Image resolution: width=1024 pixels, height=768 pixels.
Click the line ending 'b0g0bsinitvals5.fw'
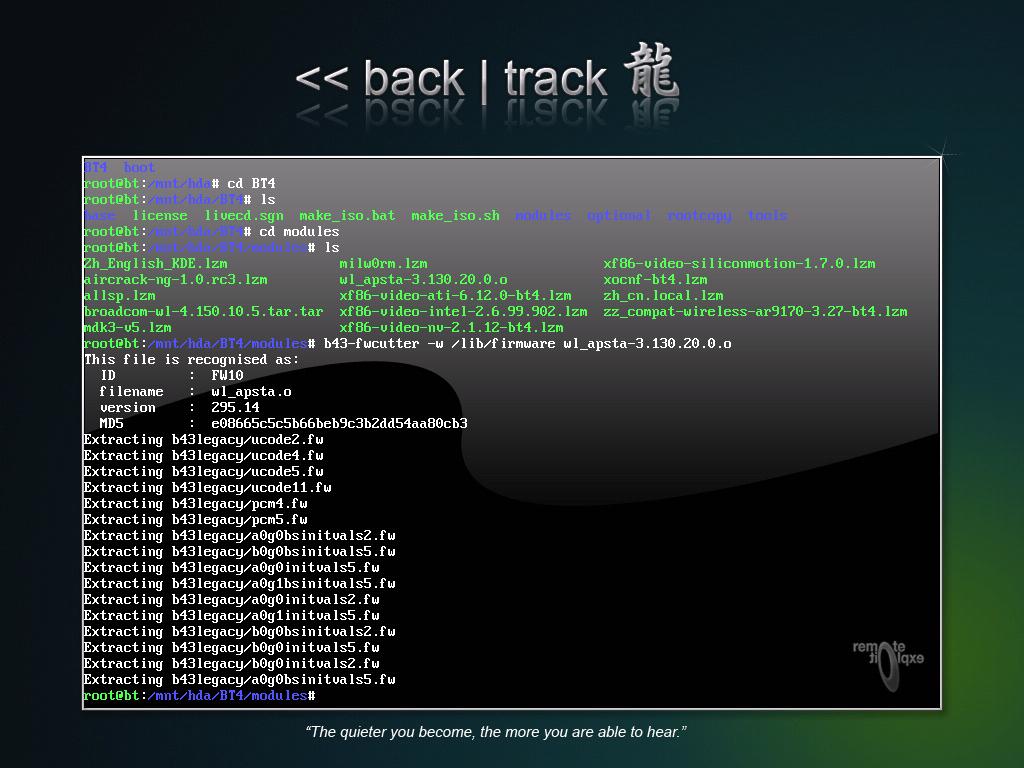click(x=240, y=552)
